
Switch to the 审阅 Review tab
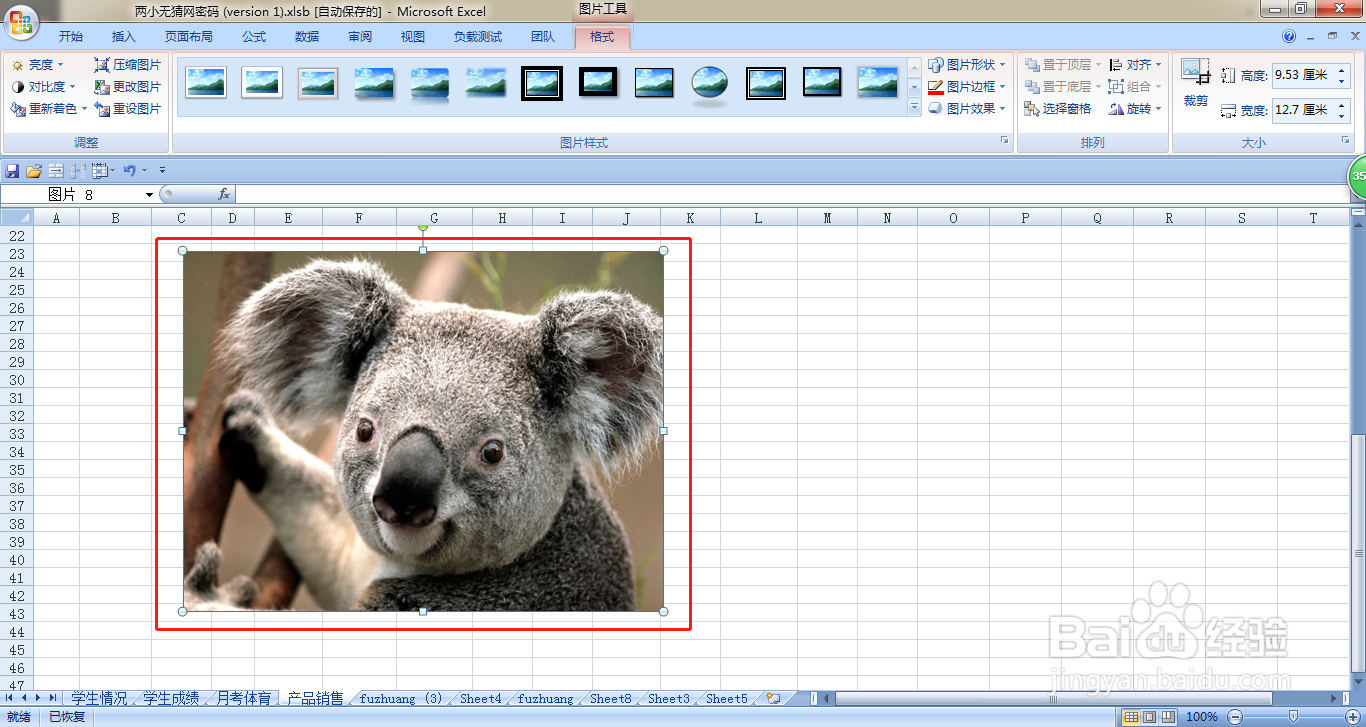(x=360, y=37)
